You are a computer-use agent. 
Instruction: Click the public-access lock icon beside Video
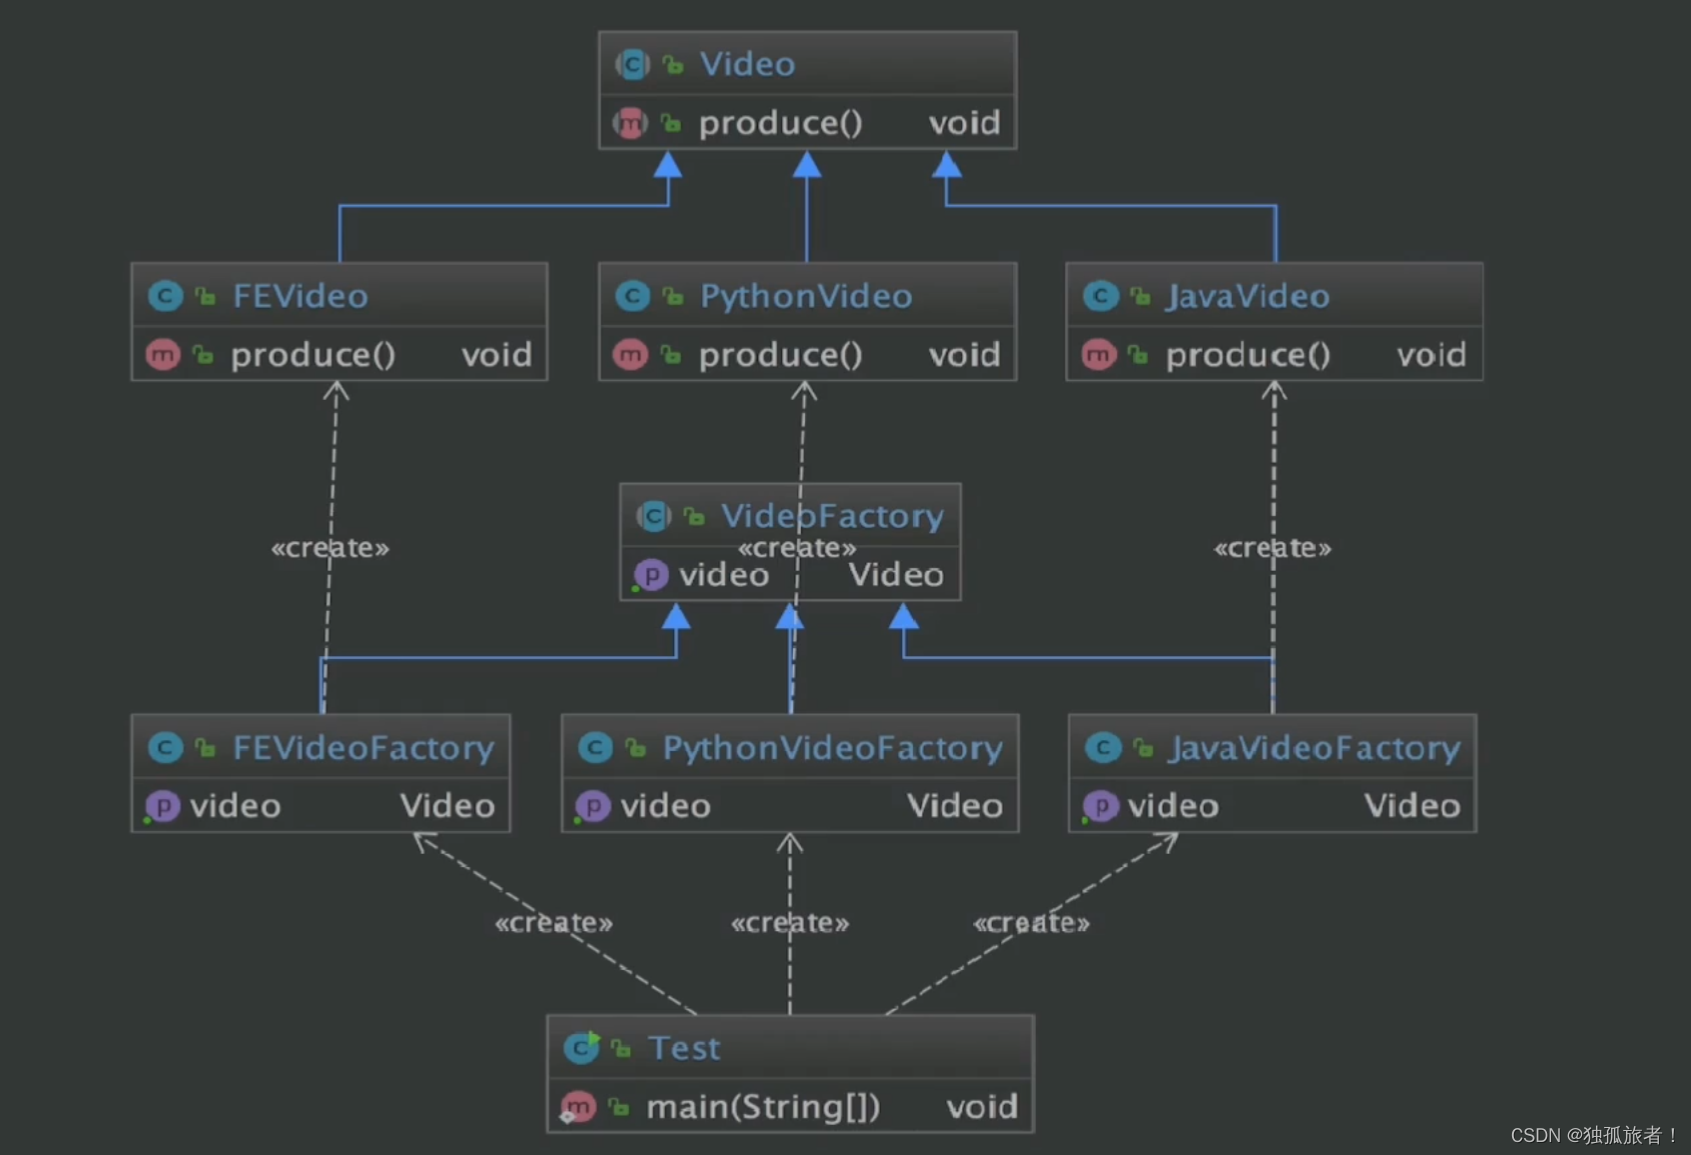coord(673,65)
